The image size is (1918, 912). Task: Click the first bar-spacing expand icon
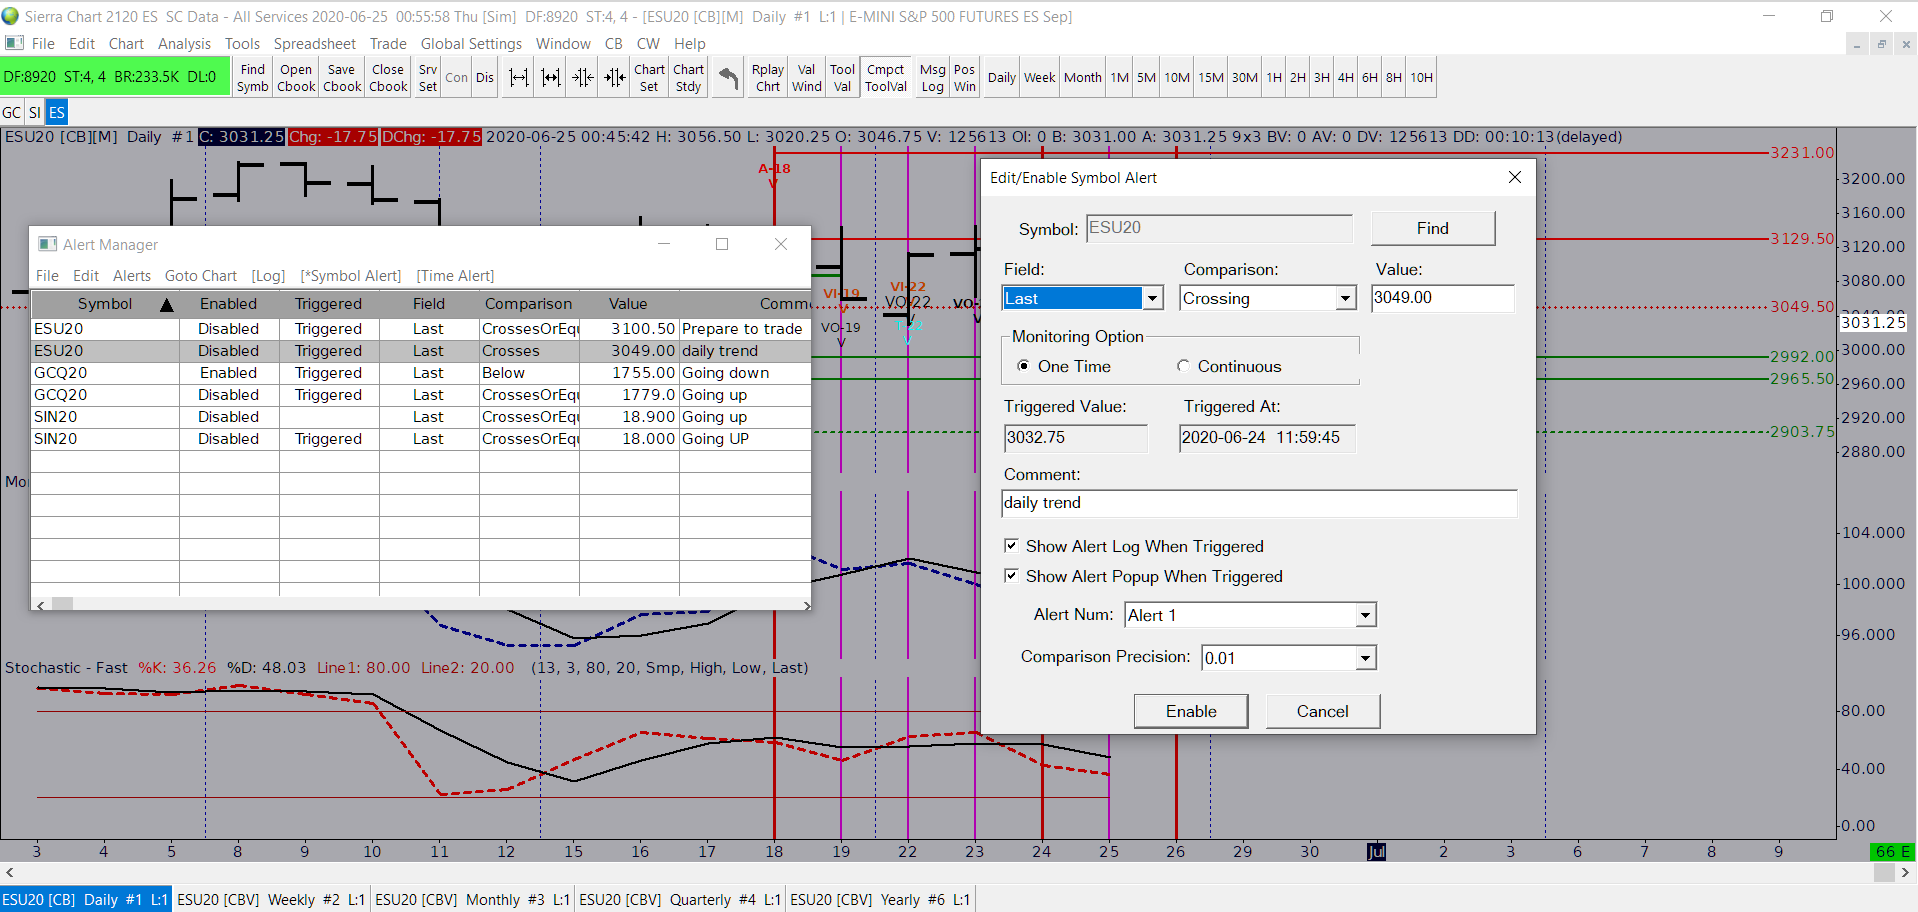(518, 78)
